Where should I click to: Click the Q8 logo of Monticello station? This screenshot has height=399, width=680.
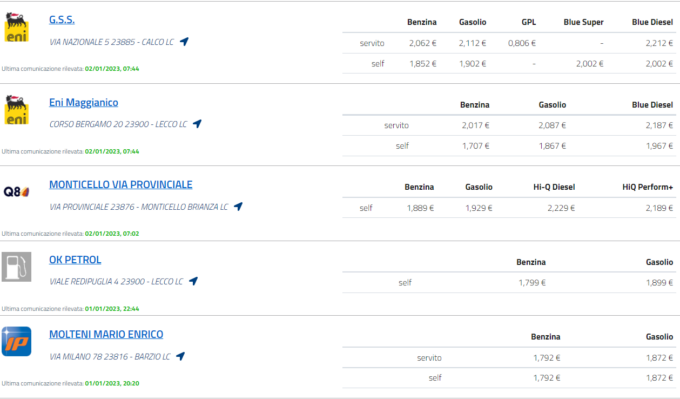coord(16,191)
